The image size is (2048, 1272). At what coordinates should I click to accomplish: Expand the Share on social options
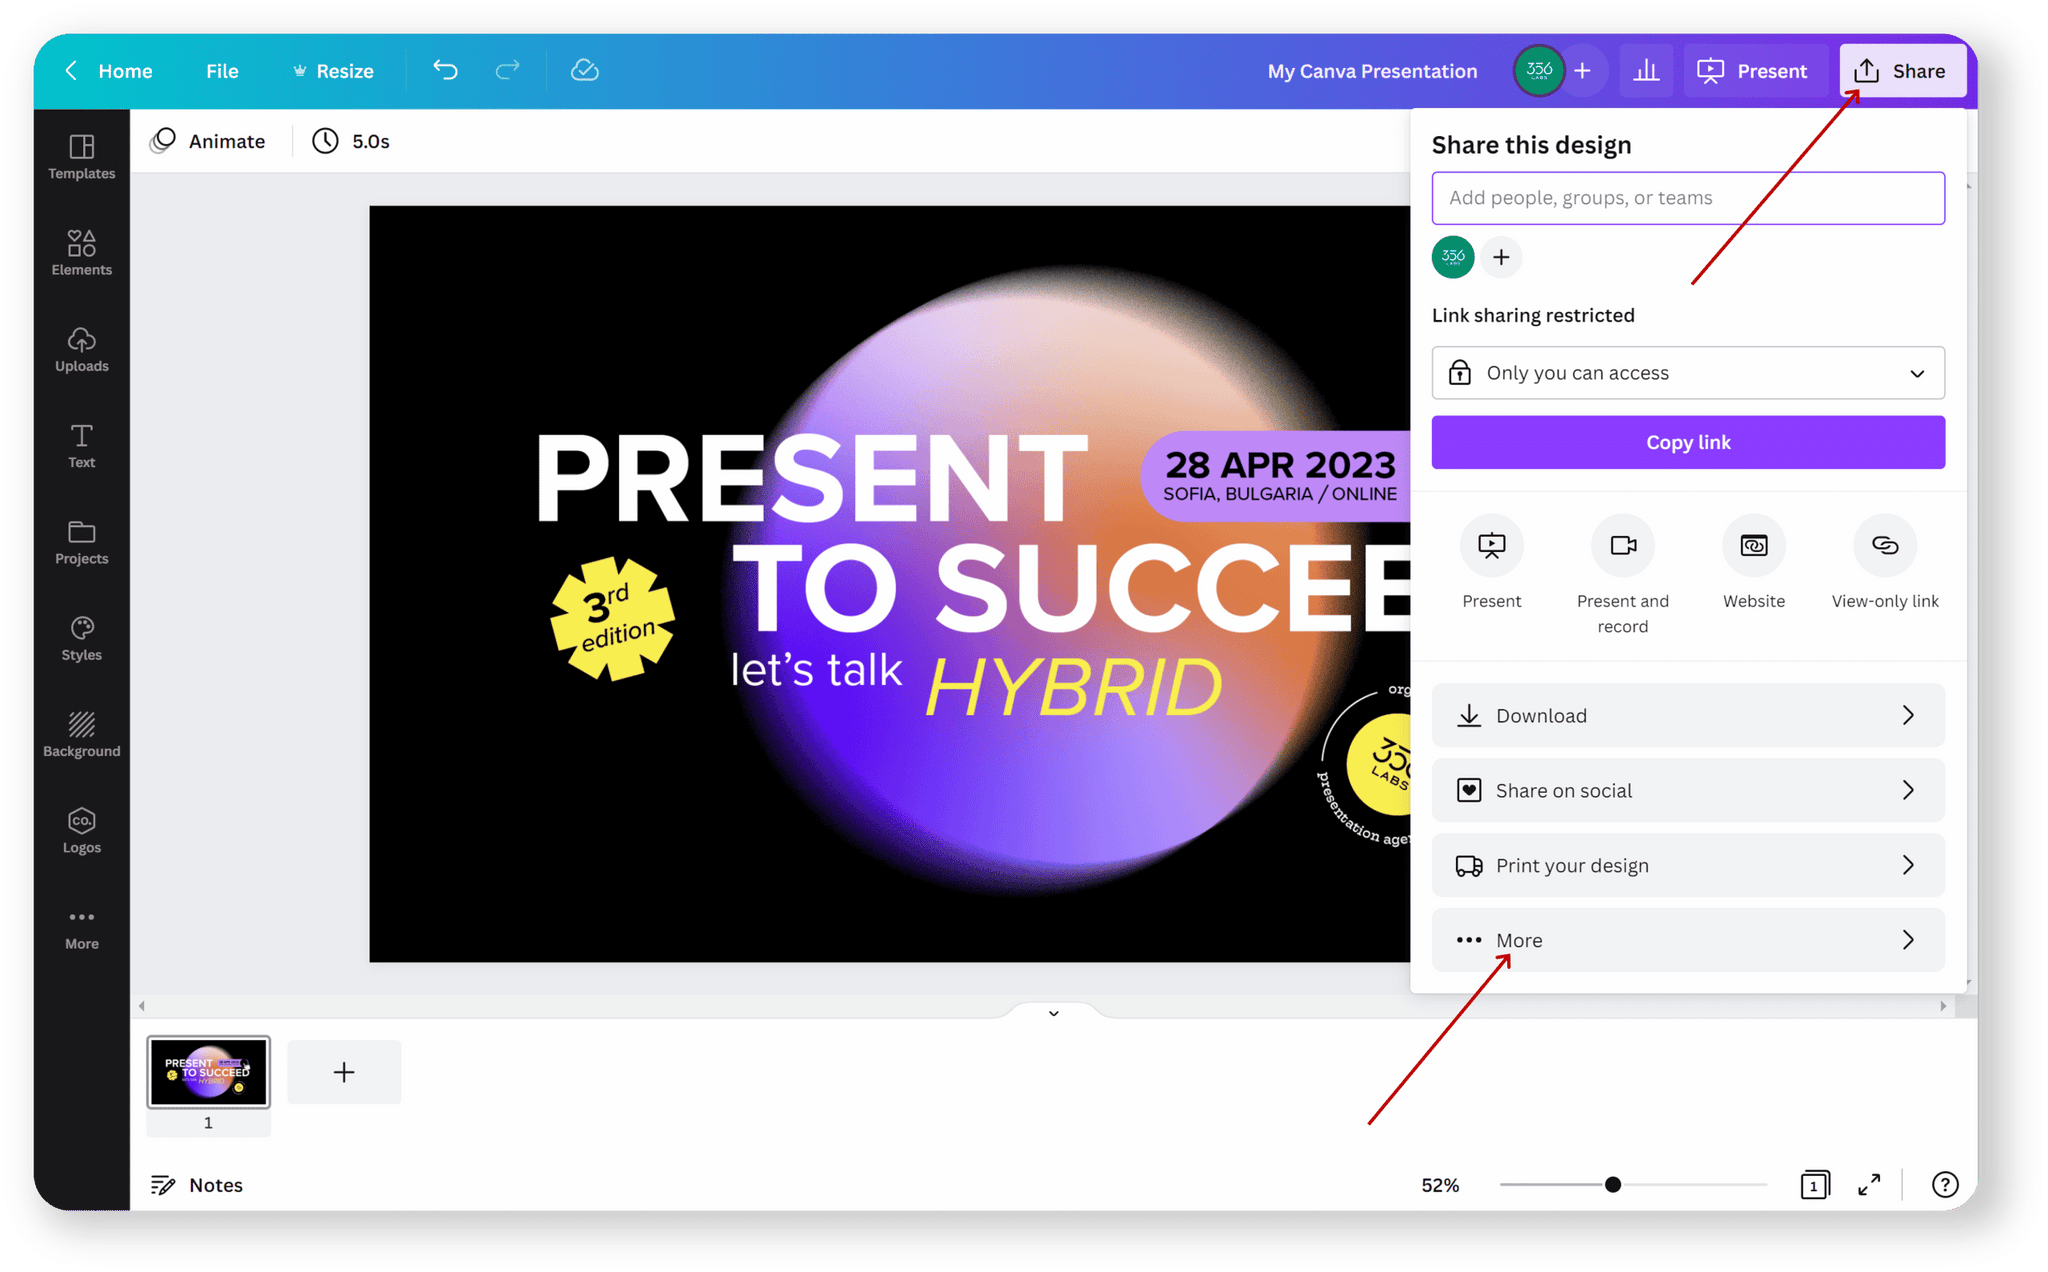point(1688,790)
